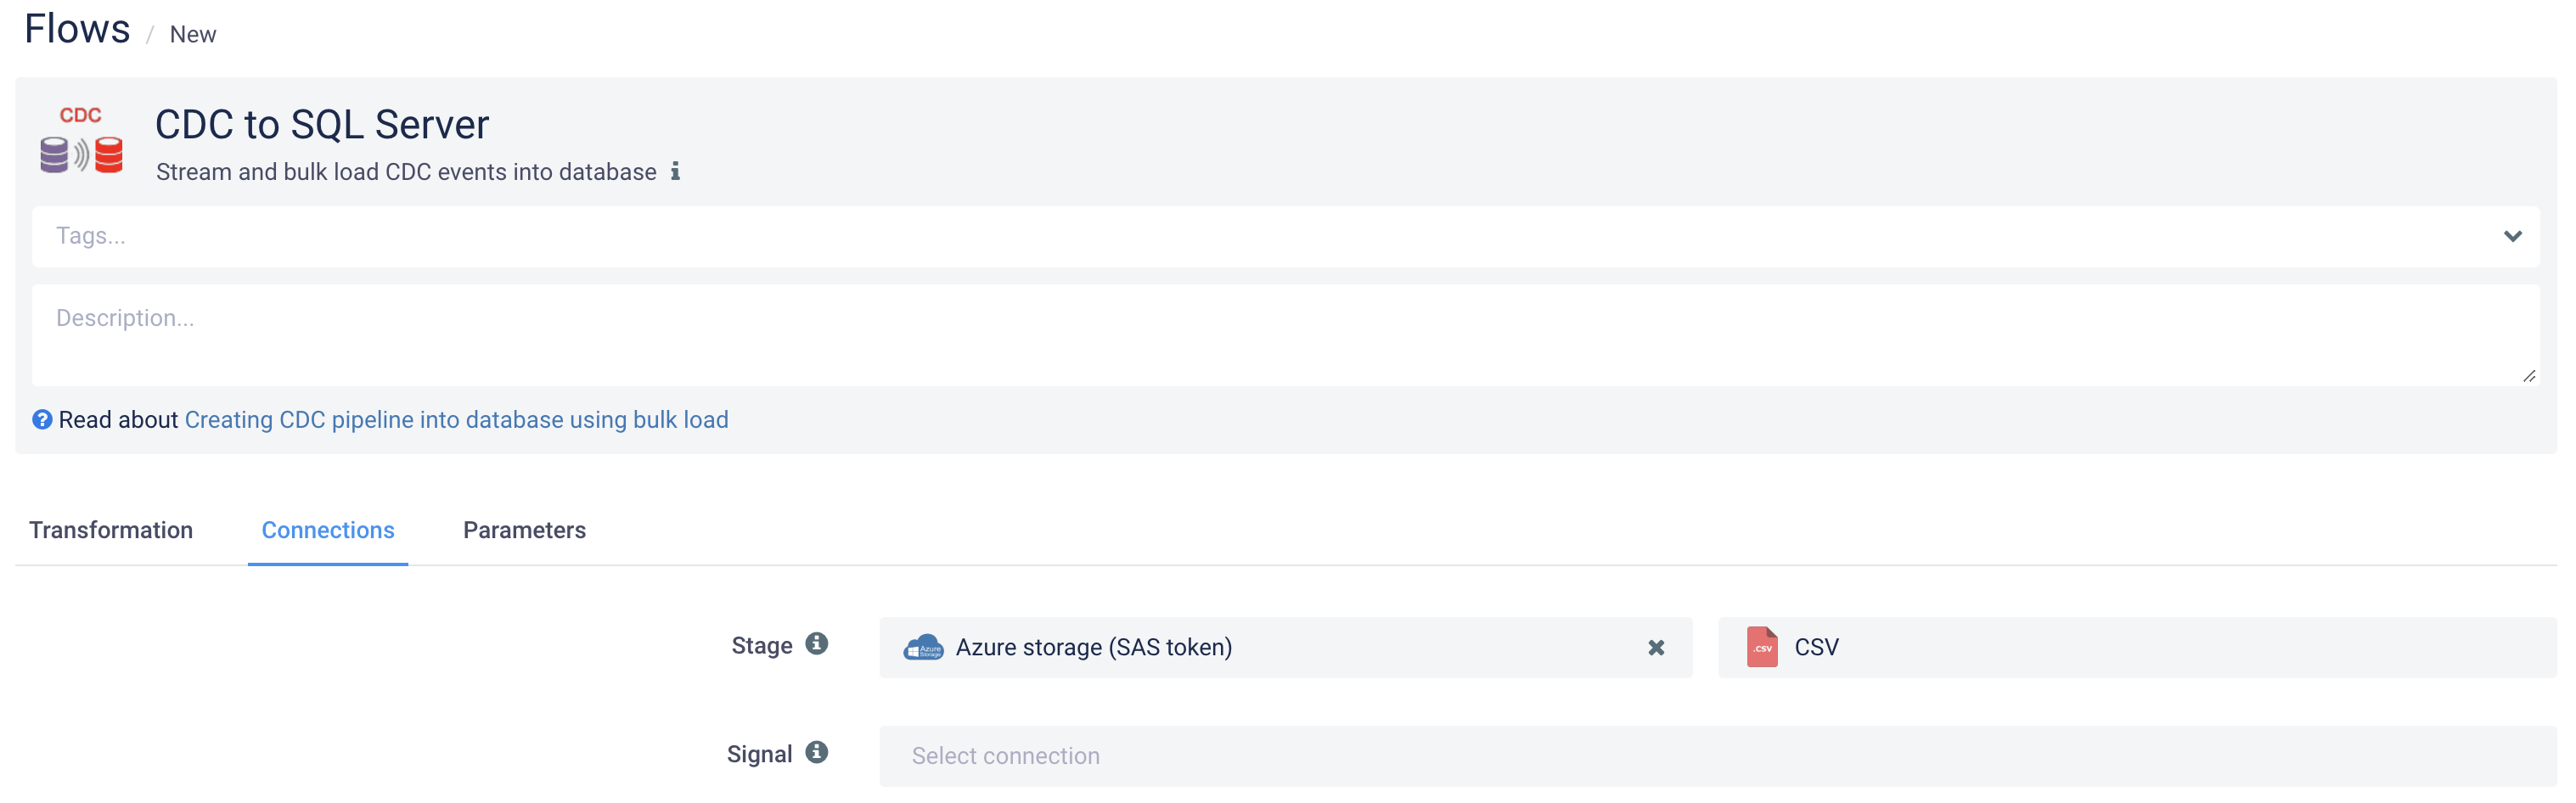Image resolution: width=2576 pixels, height=803 pixels.
Task: Open the CDC pipeline bulk load article link
Action: (x=456, y=420)
